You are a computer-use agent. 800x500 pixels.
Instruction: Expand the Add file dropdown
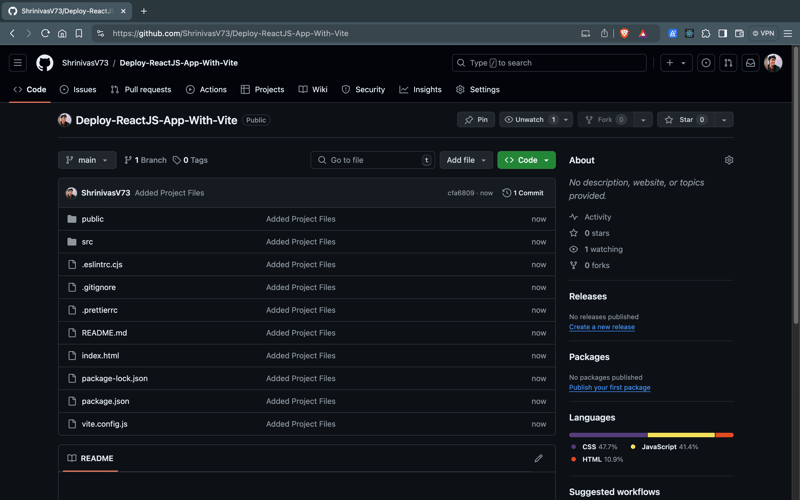(466, 160)
